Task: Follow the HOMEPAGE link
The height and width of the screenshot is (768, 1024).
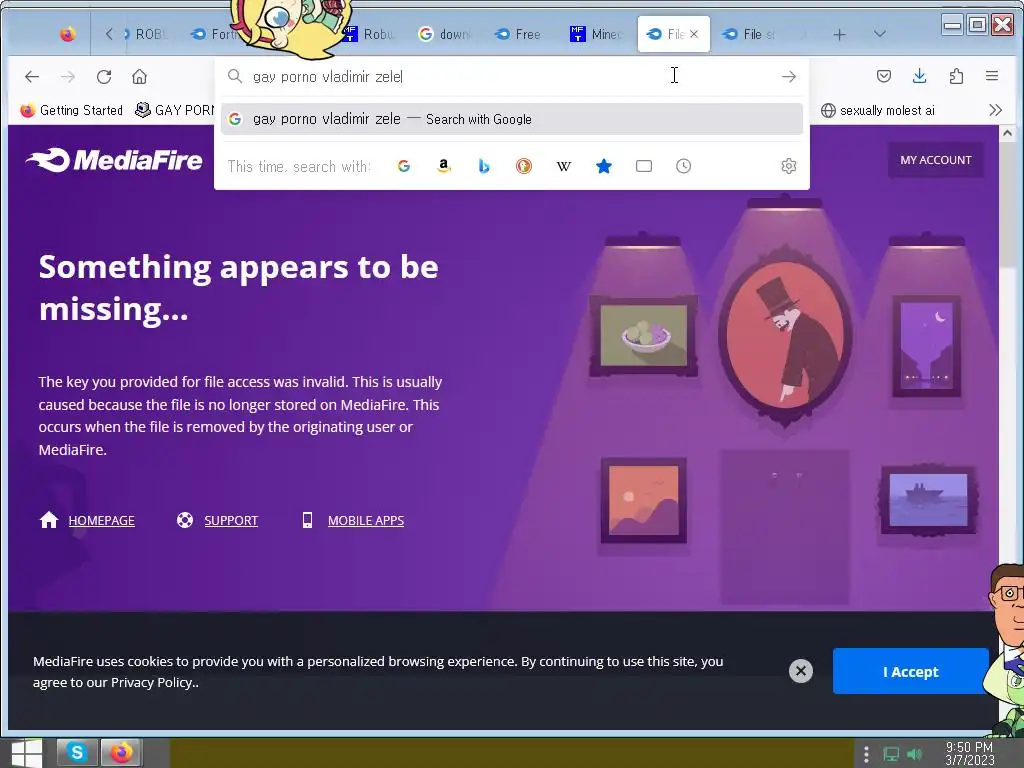Action: (x=101, y=520)
